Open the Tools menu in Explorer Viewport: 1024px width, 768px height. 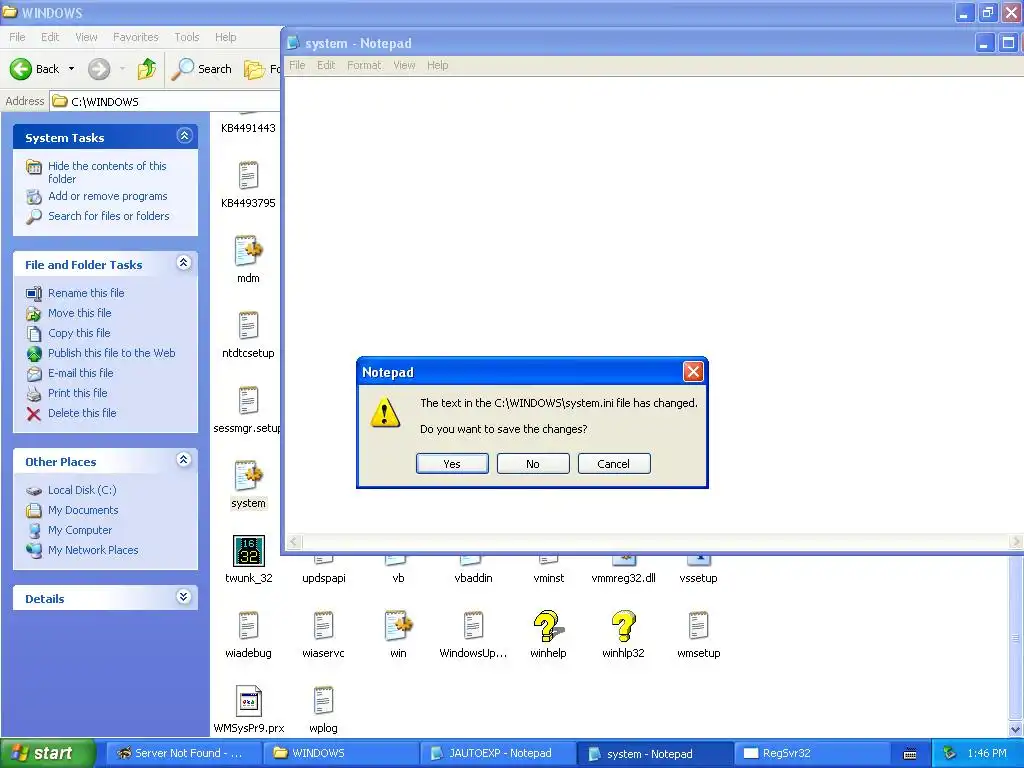point(187,37)
